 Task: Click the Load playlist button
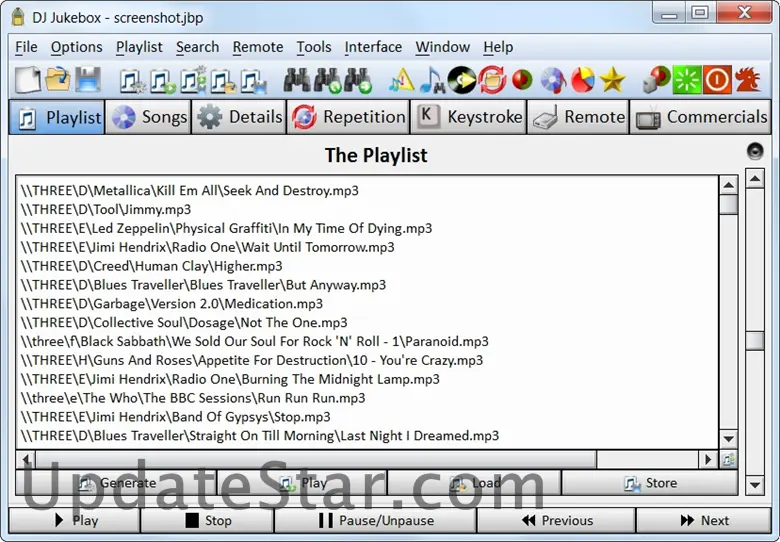pos(475,483)
